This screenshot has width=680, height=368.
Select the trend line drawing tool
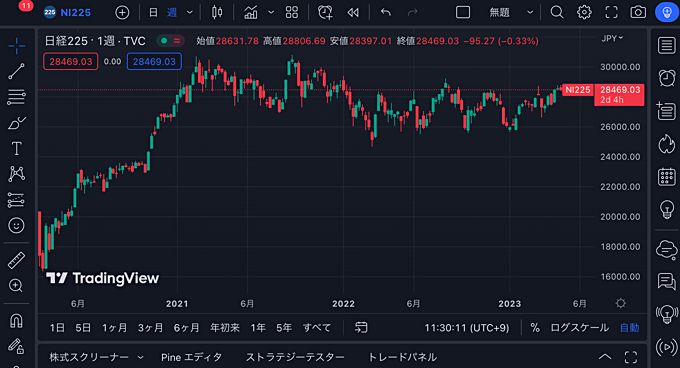[x=16, y=72]
